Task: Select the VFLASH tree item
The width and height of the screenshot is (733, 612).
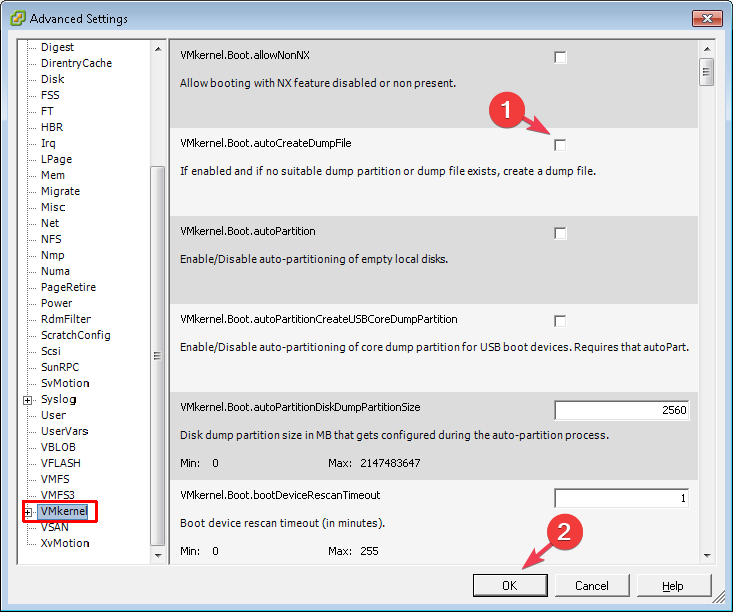Action: pos(60,463)
